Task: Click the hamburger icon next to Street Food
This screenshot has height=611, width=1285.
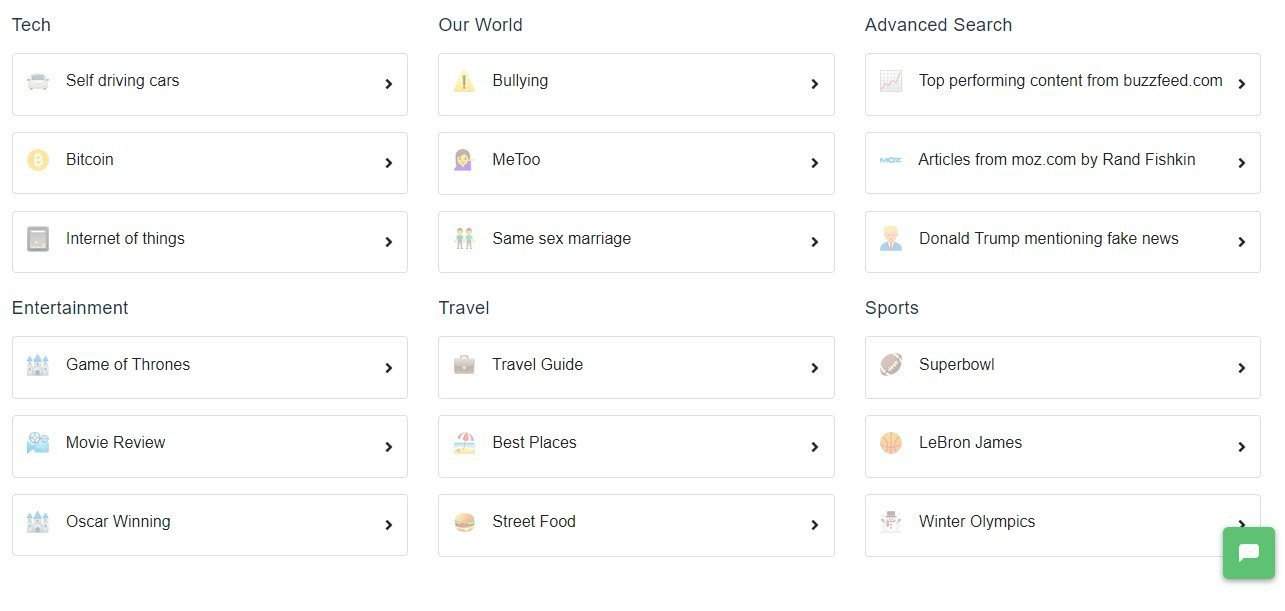Action: [x=463, y=521]
